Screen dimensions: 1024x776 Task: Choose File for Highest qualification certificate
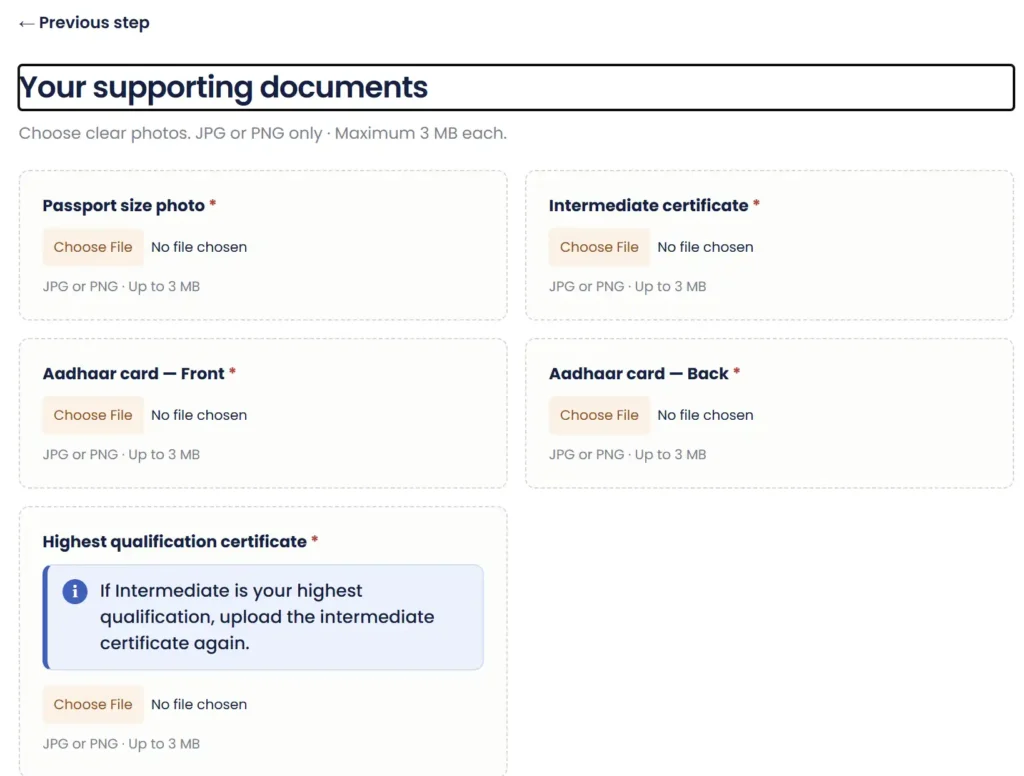tap(93, 704)
